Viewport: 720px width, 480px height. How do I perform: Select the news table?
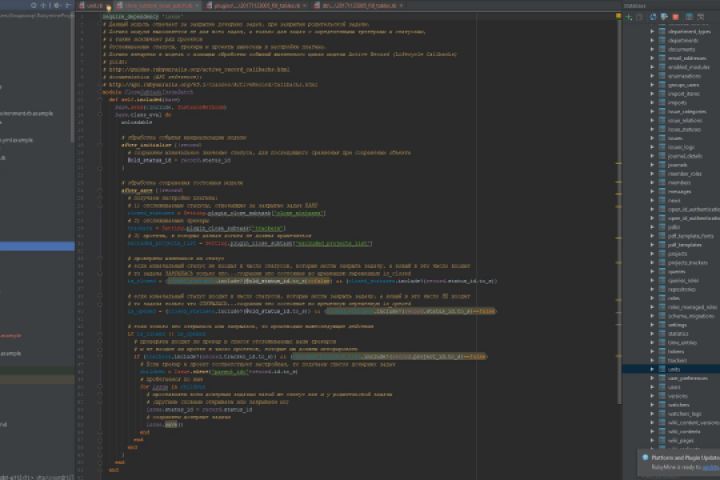tap(674, 200)
